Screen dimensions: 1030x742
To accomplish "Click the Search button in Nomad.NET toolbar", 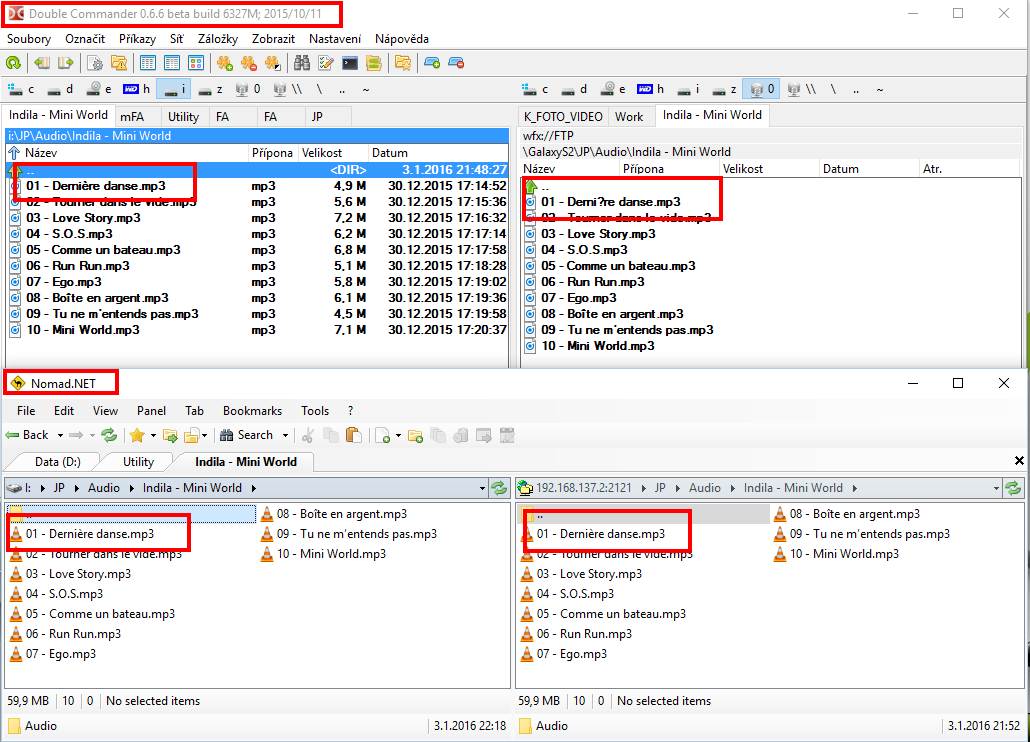I will tap(247, 435).
